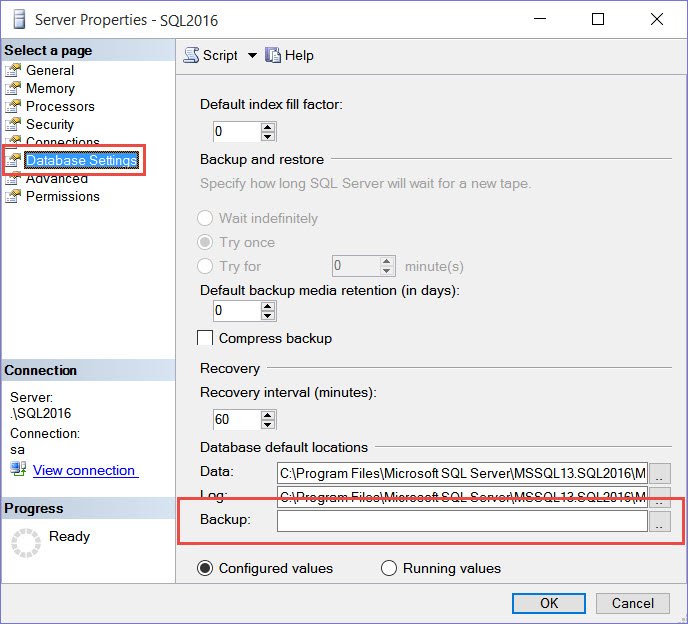
Task: Click the View connection computer icon
Action: click(x=18, y=469)
